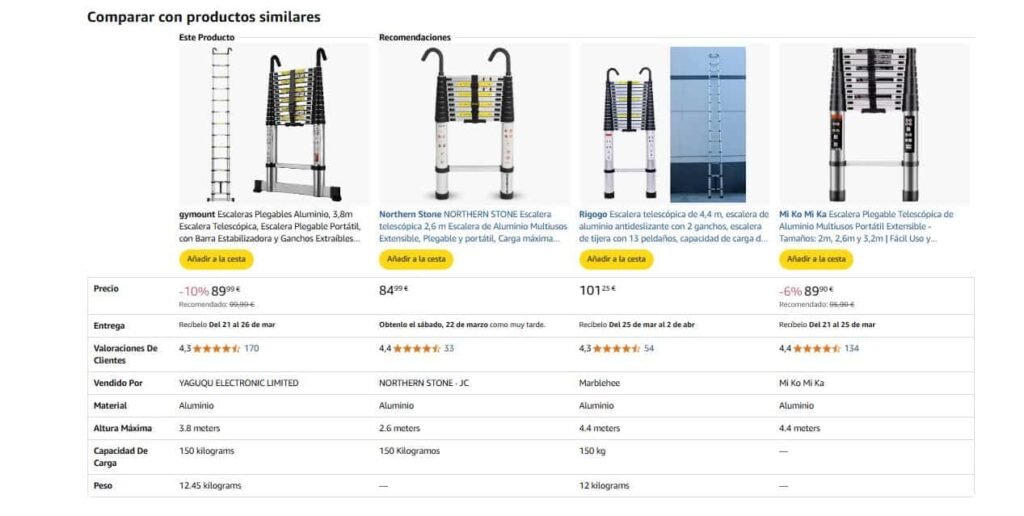Open the Mi Ko Mi Ka ladder image
Screen dimensions: 1024x516
pos(874,124)
